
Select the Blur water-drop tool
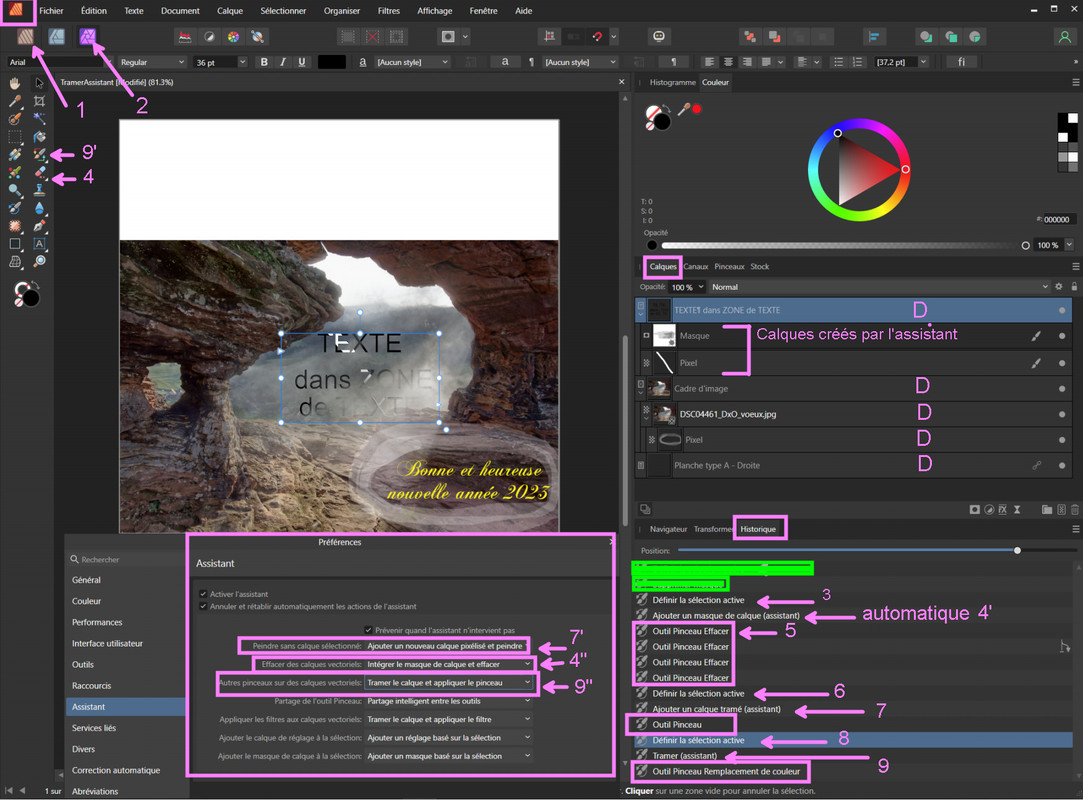tap(39, 208)
